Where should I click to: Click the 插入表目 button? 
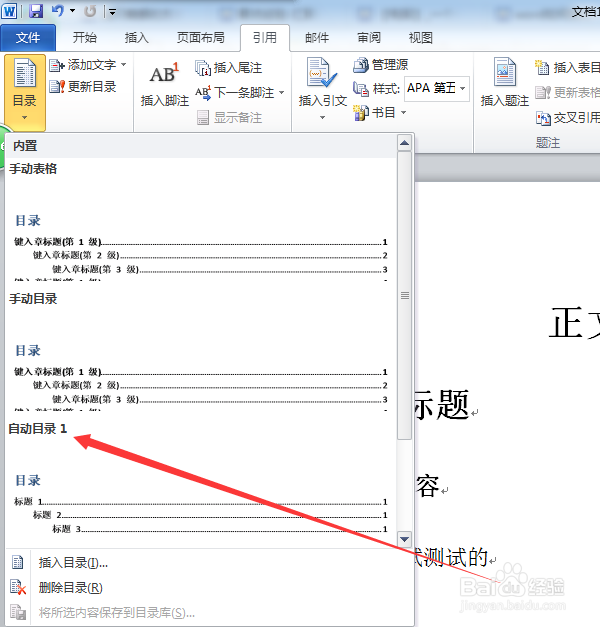click(x=567, y=68)
